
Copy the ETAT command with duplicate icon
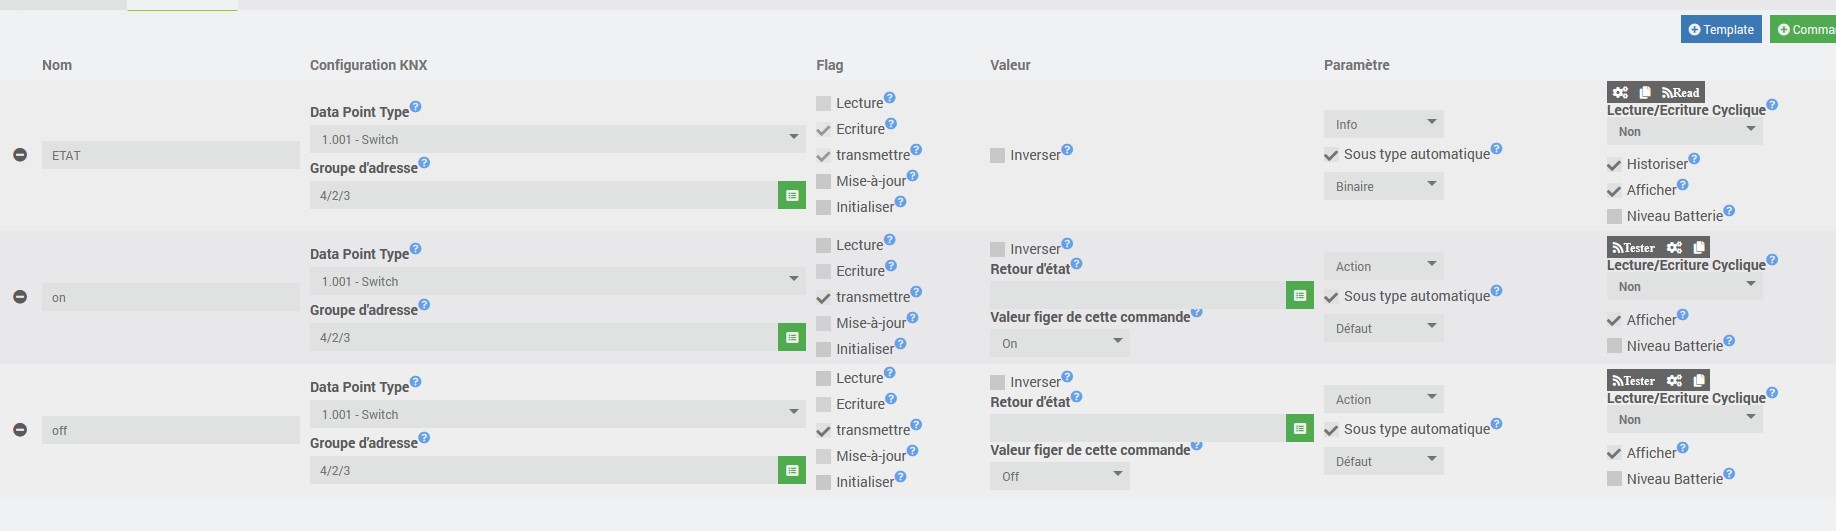coord(1645,92)
